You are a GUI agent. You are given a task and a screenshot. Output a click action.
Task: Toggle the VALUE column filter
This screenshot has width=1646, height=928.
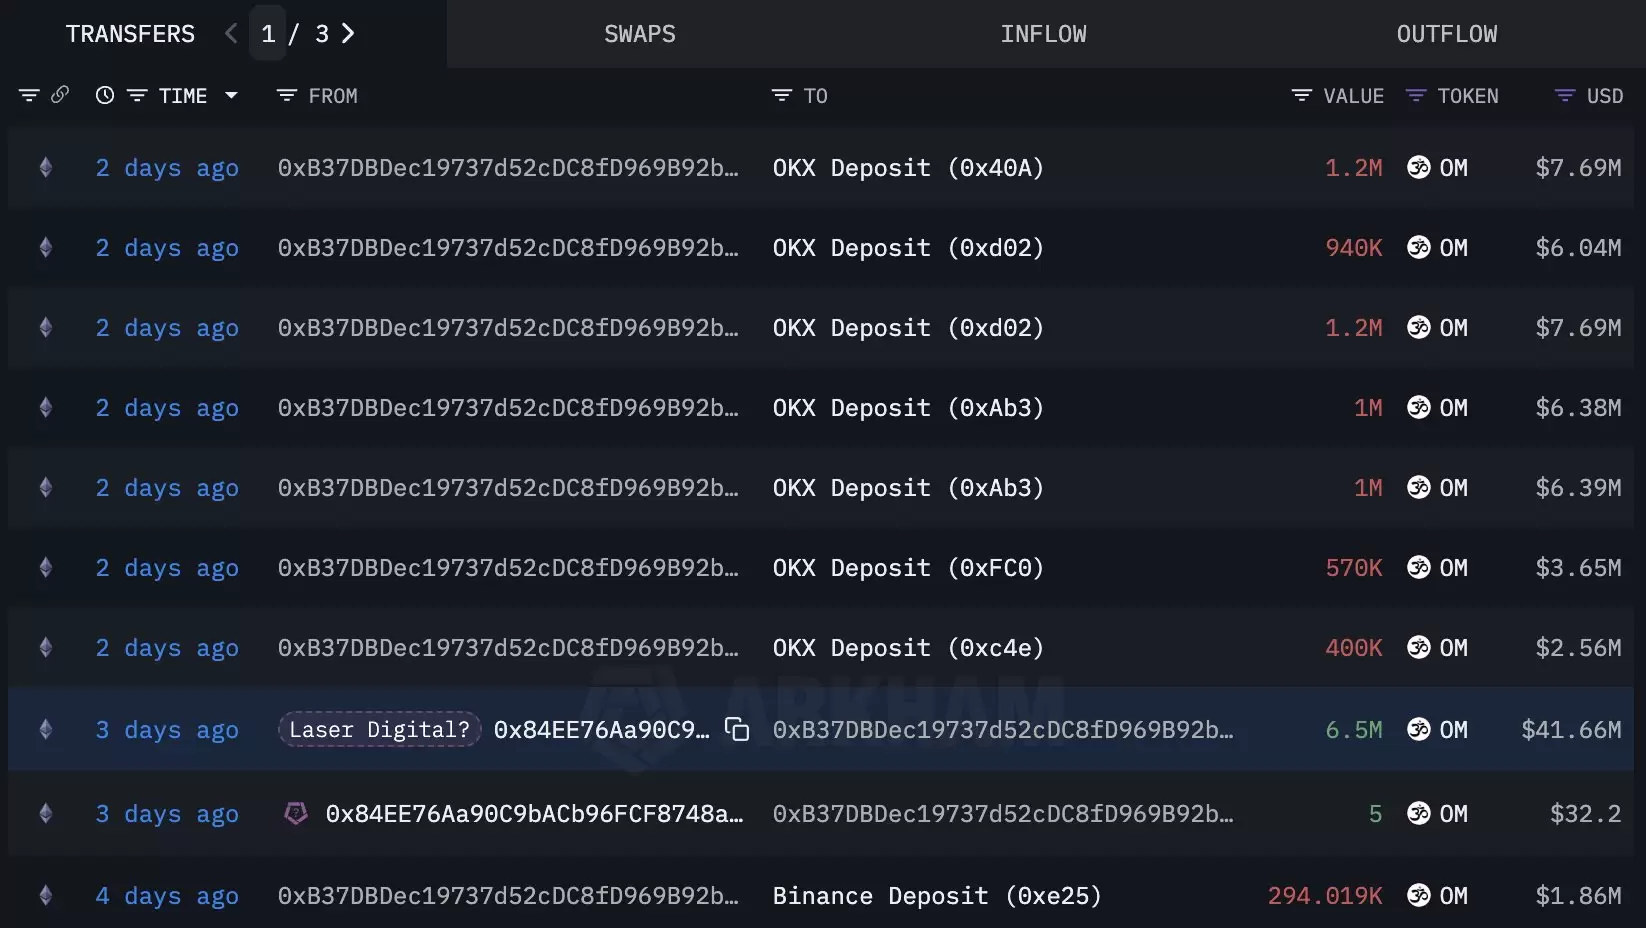click(1301, 96)
